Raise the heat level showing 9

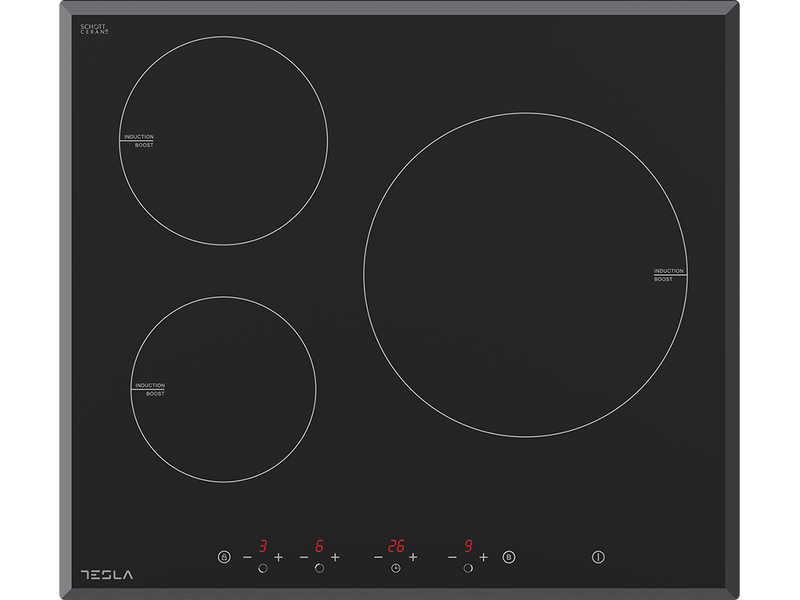tap(483, 556)
